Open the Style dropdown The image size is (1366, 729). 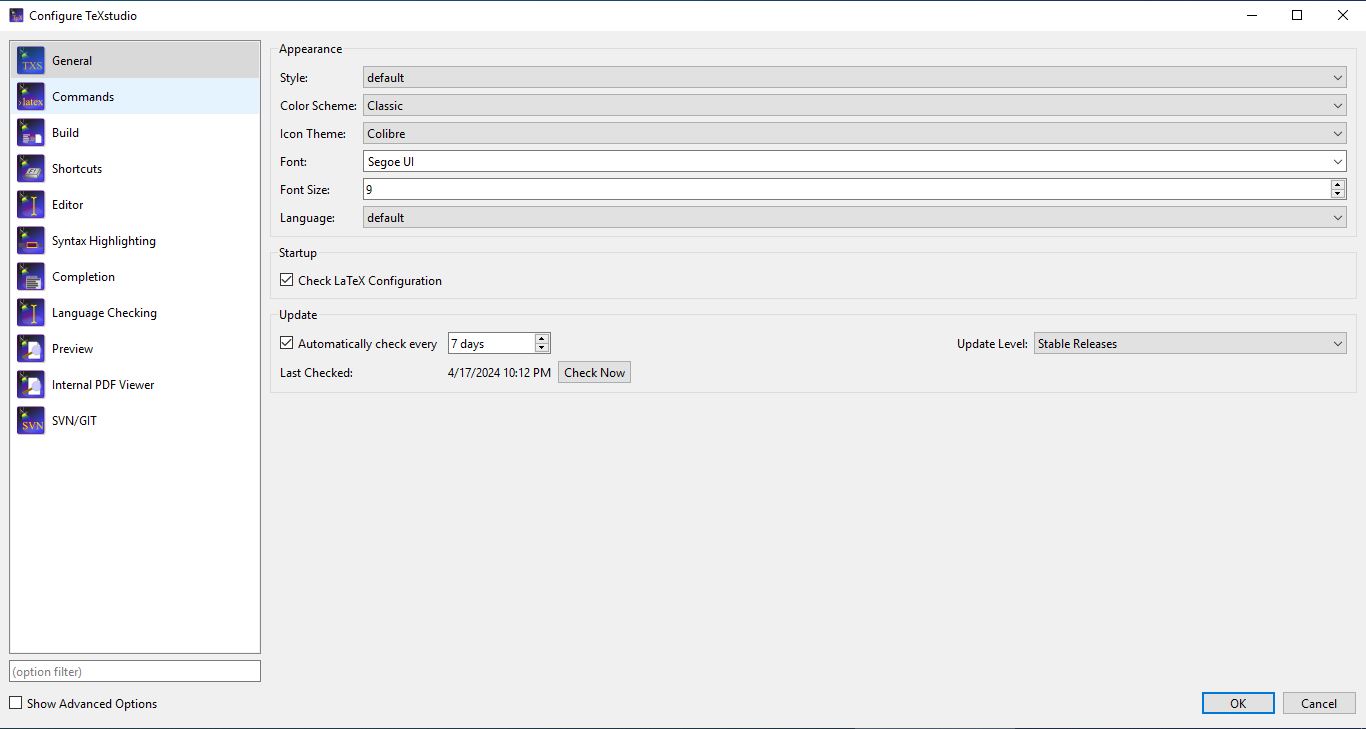click(855, 77)
